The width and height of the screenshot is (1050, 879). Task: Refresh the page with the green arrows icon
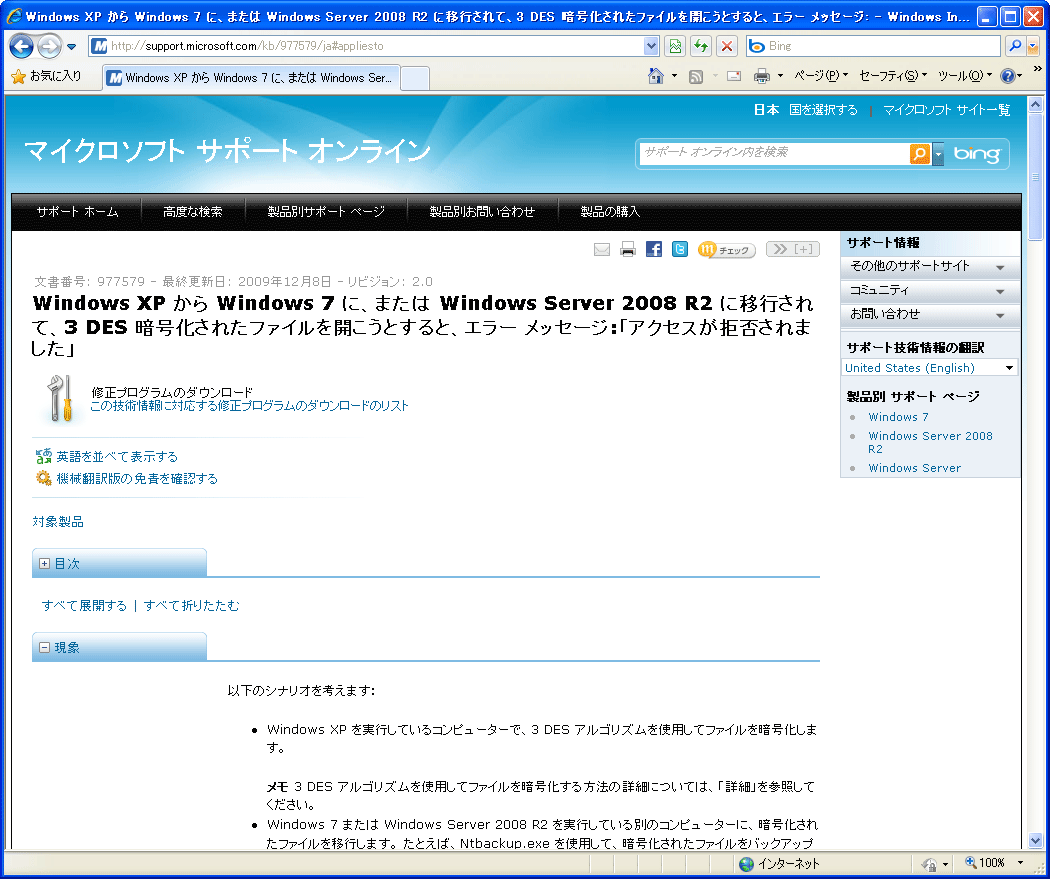pyautogui.click(x=701, y=46)
